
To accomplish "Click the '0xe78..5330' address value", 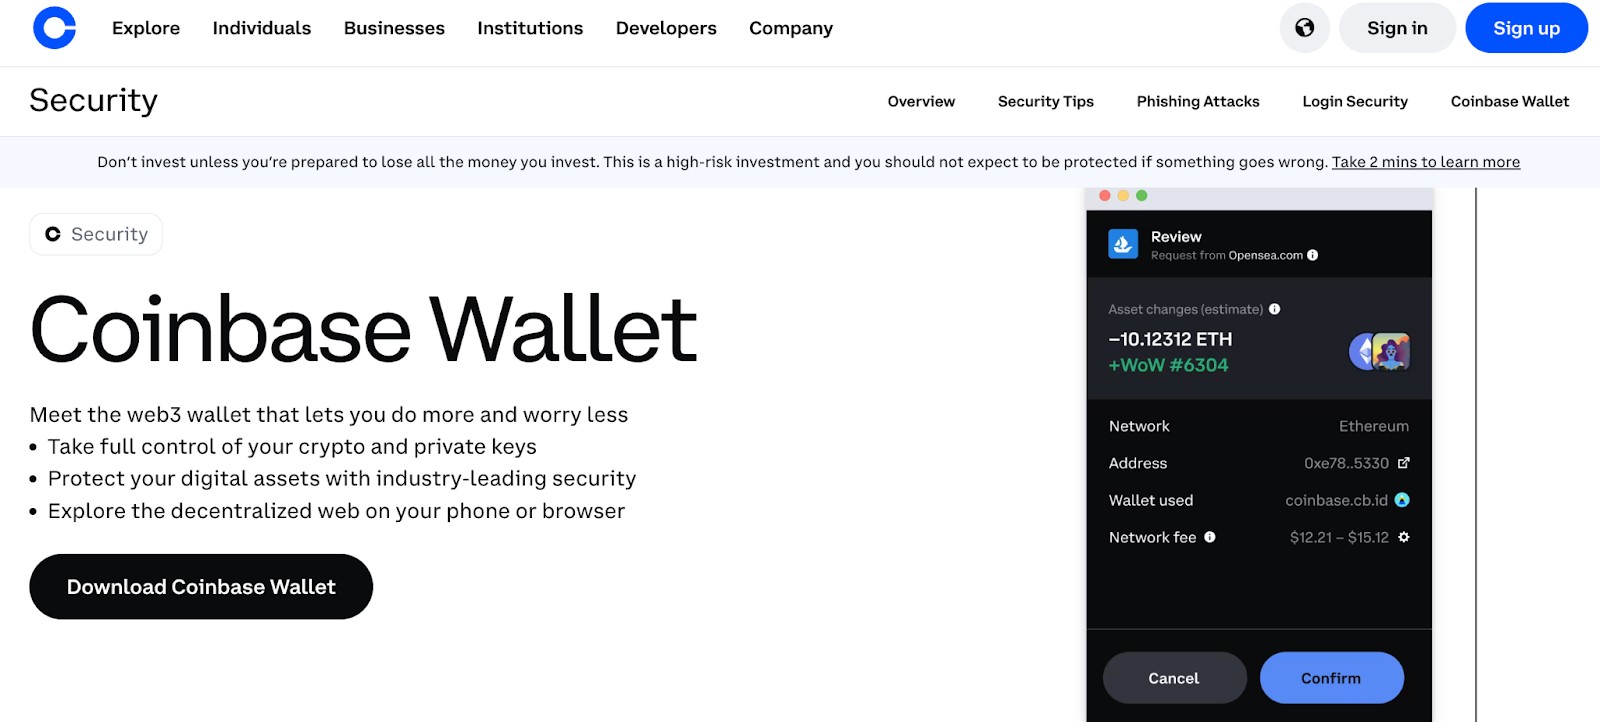I will pos(1346,463).
